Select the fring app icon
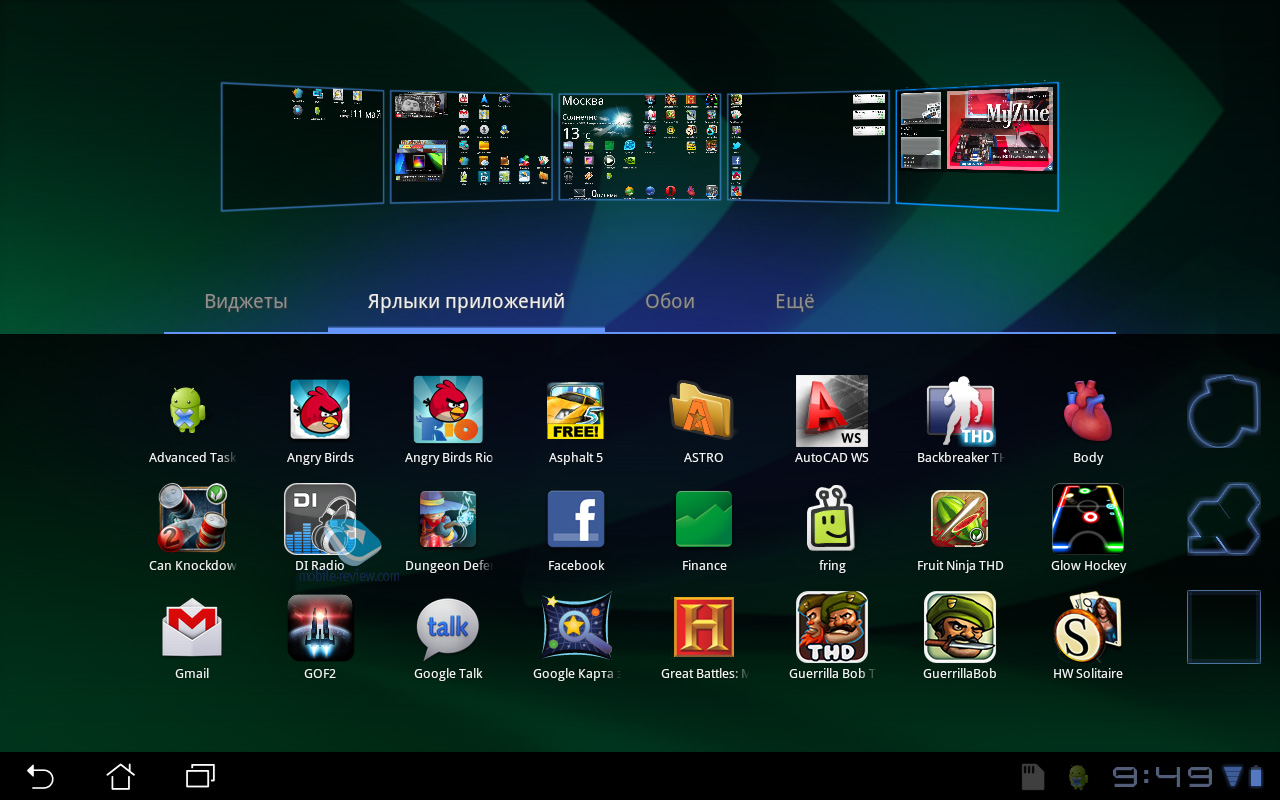 coord(832,518)
